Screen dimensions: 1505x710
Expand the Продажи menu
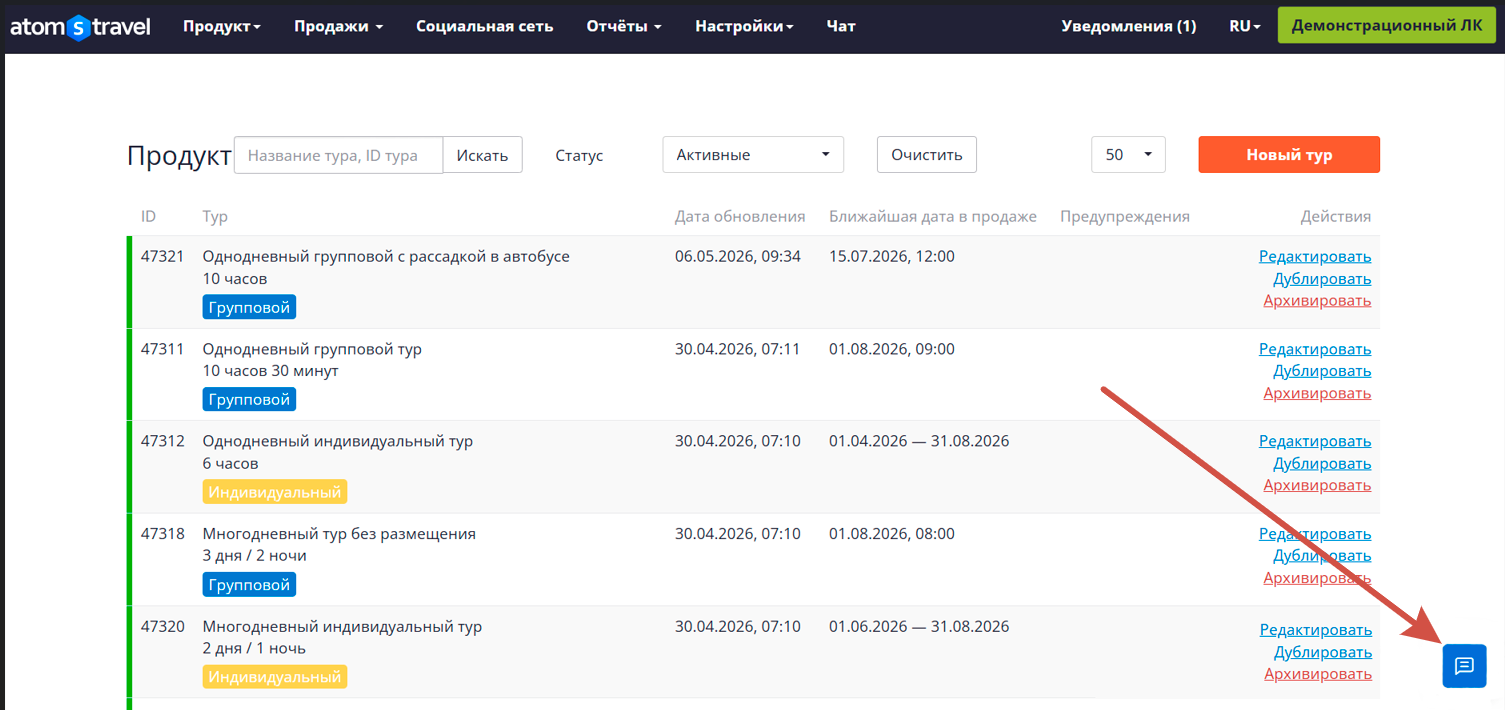338,27
